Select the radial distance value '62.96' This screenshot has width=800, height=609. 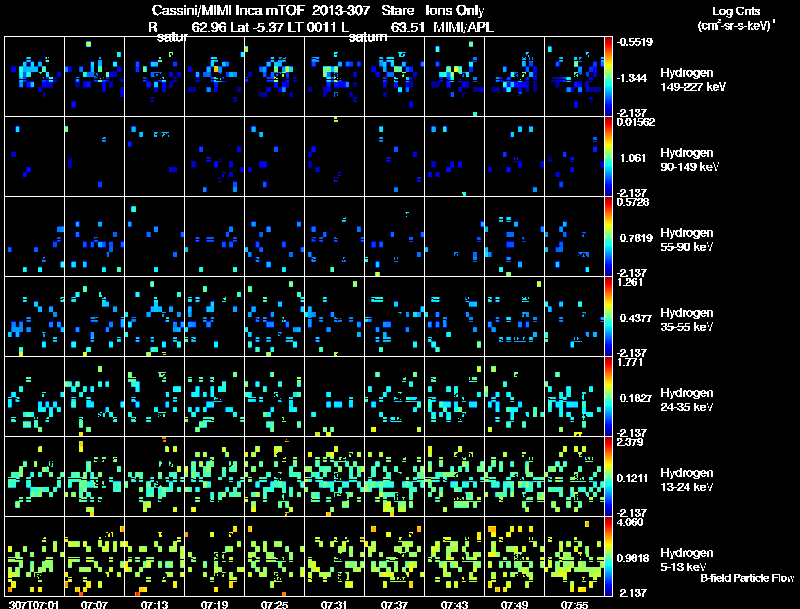tap(209, 28)
